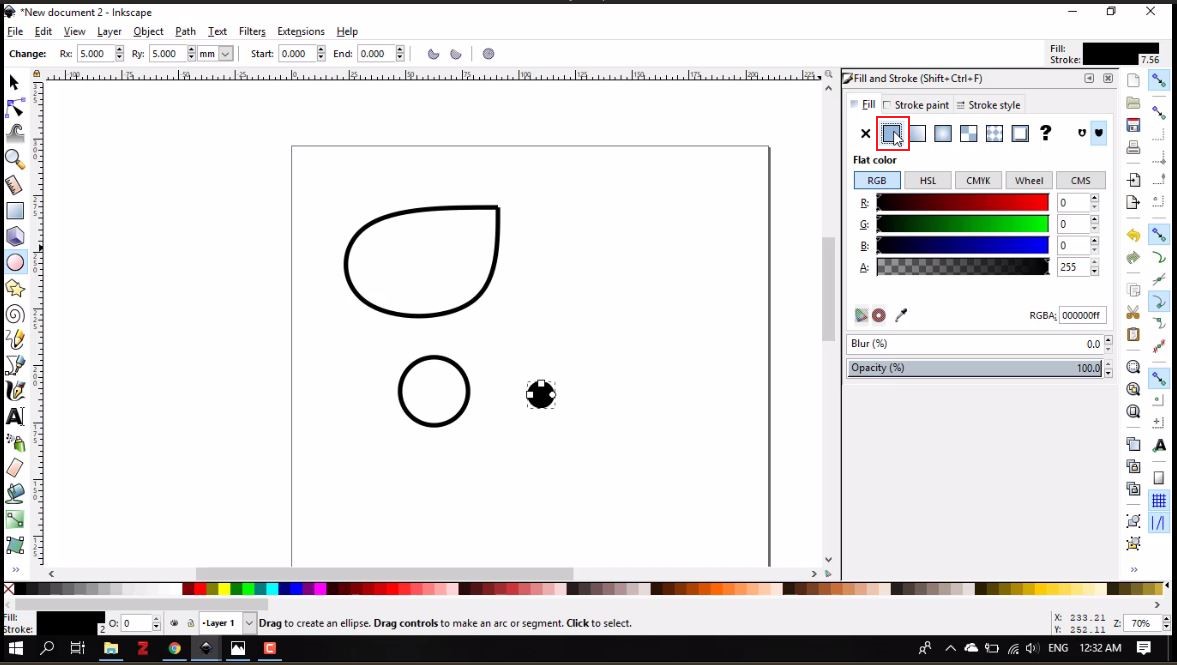Click the Redo arrow in command bar
This screenshot has width=1177, height=665.
1133,257
